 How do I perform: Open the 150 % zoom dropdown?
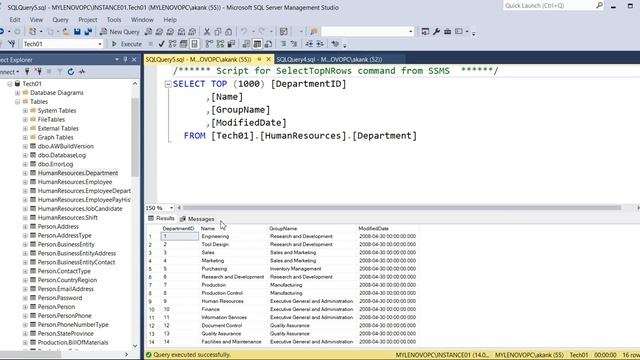pos(171,208)
